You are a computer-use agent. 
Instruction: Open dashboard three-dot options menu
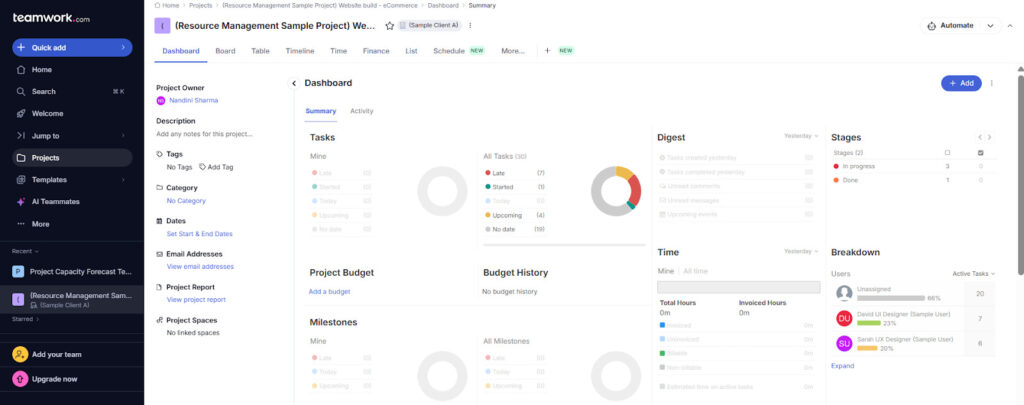991,84
